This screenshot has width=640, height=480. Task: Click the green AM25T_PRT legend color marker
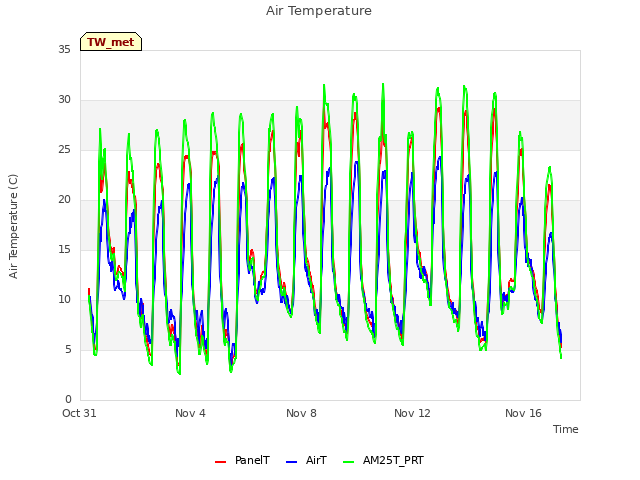tap(349, 462)
